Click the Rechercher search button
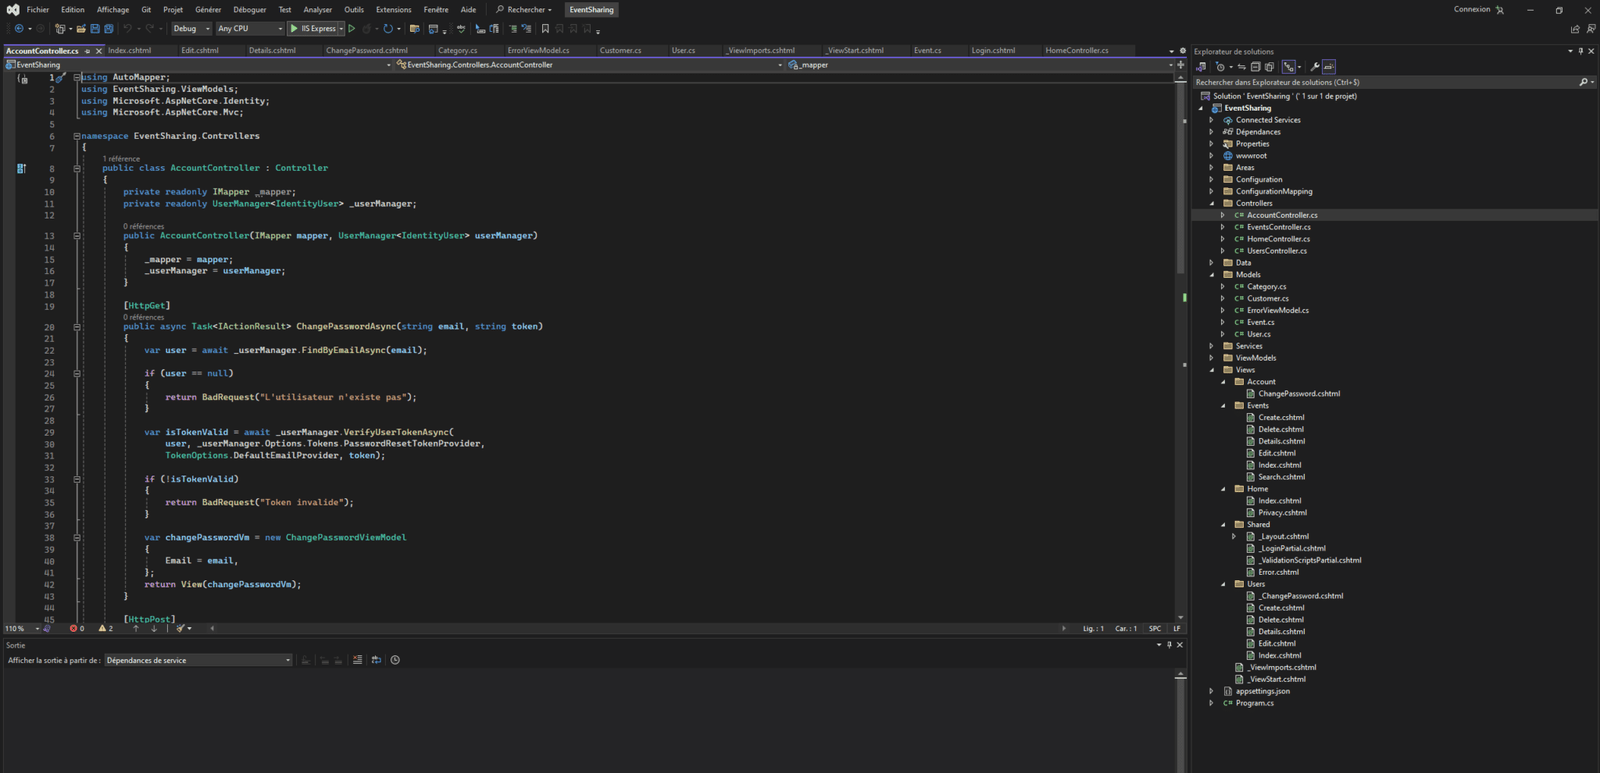1600x773 pixels. 524,10
